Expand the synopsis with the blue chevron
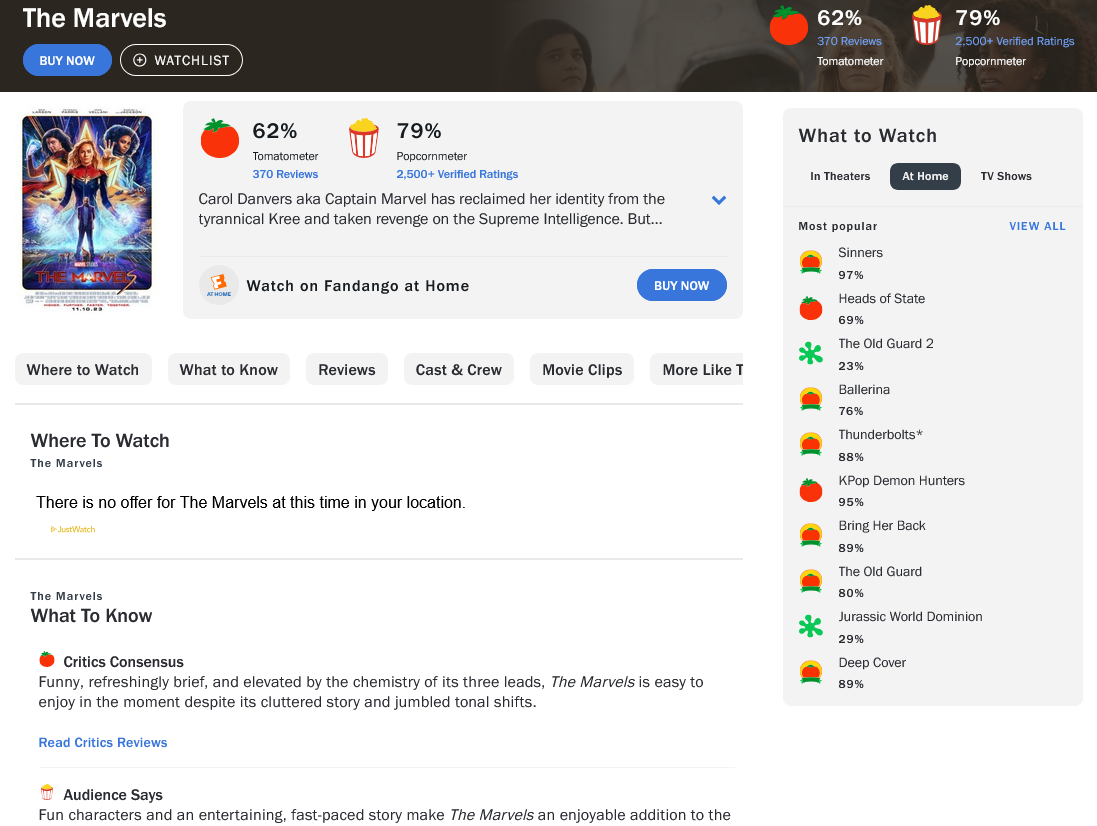Viewport: 1097px width, 826px height. [719, 200]
